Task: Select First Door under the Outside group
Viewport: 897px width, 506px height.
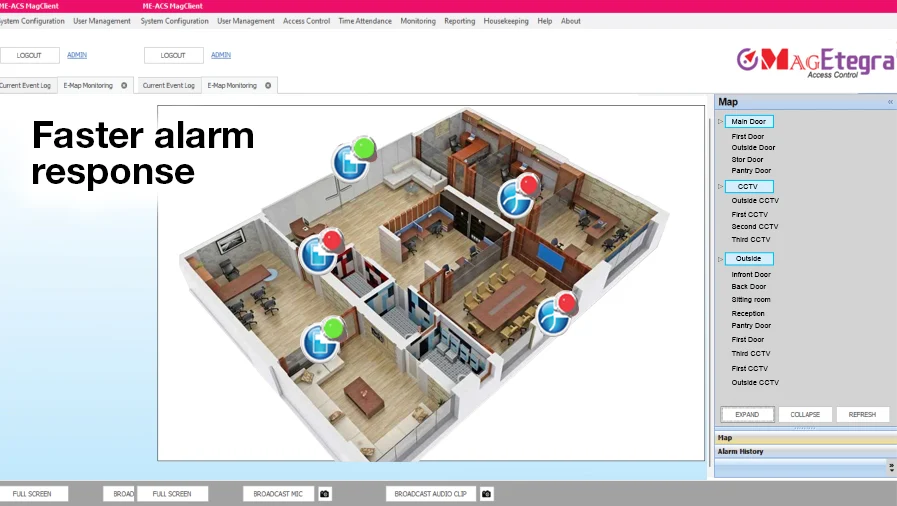Action: (x=747, y=340)
